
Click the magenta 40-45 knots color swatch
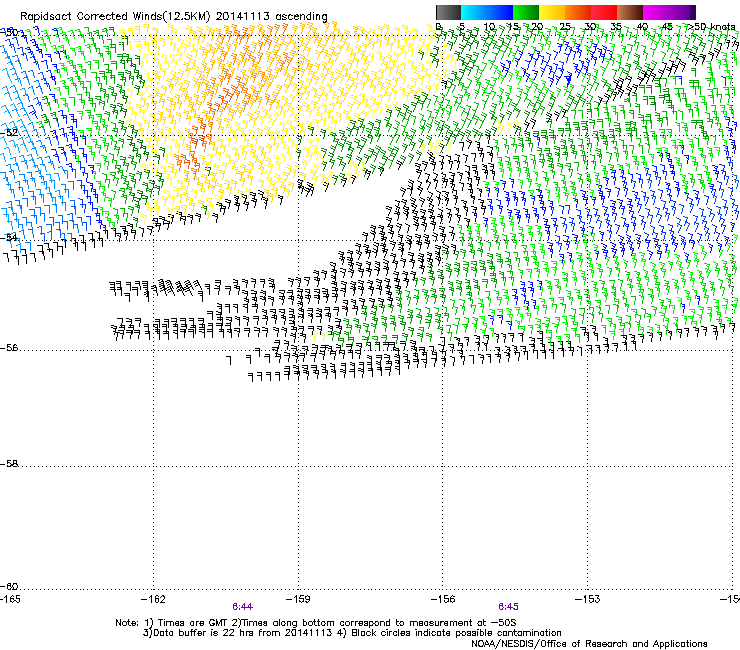click(x=656, y=12)
